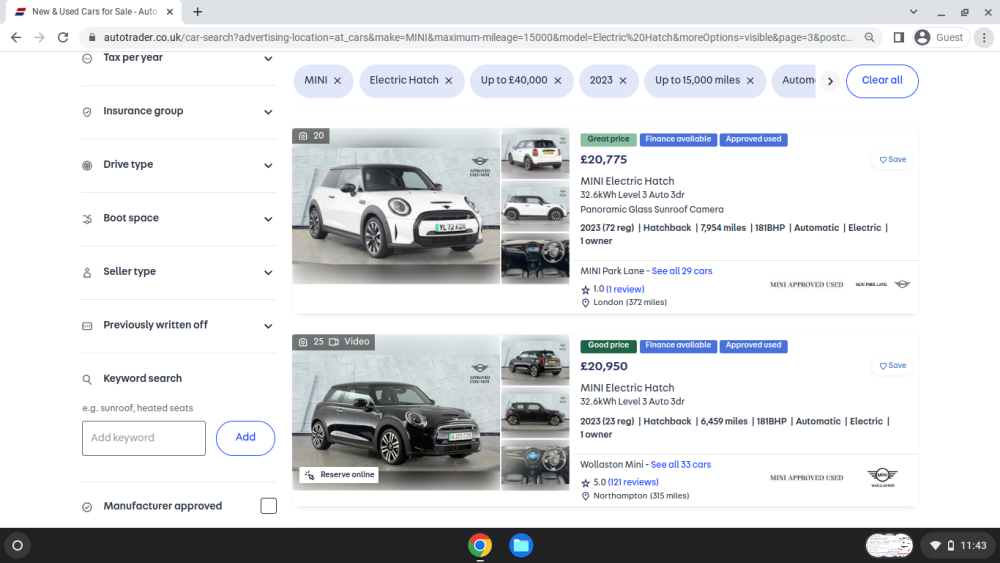
Task: Expand the Seller type filter
Action: (x=179, y=272)
